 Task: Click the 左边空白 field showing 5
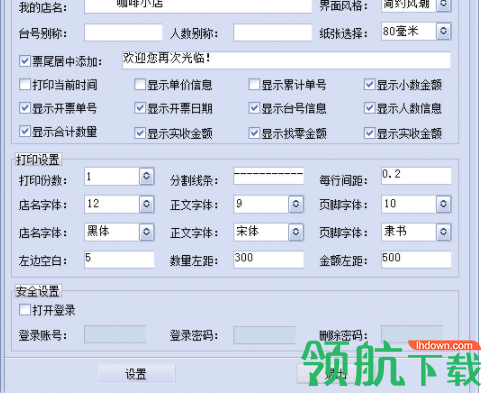click(119, 259)
